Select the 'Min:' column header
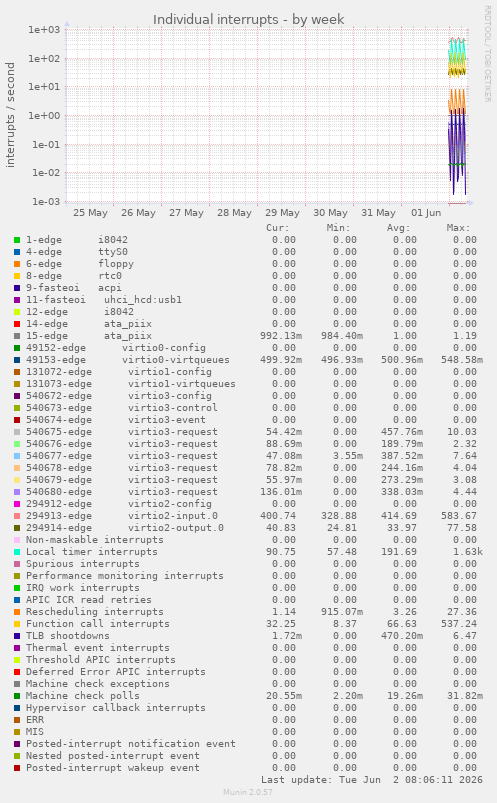The height and width of the screenshot is (803, 497). point(338,228)
